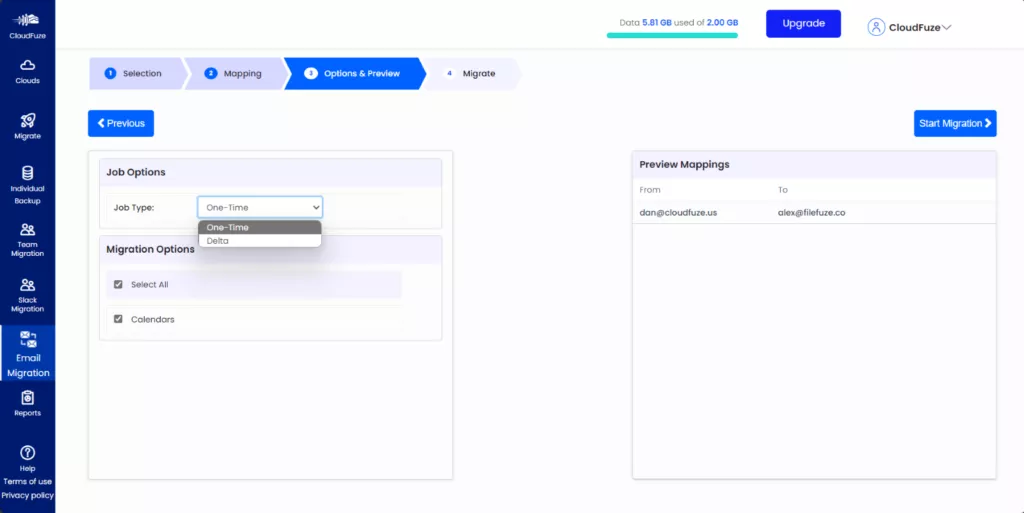Open the Terms of use link
Viewport: 1024px width, 513px height.
[27, 482]
